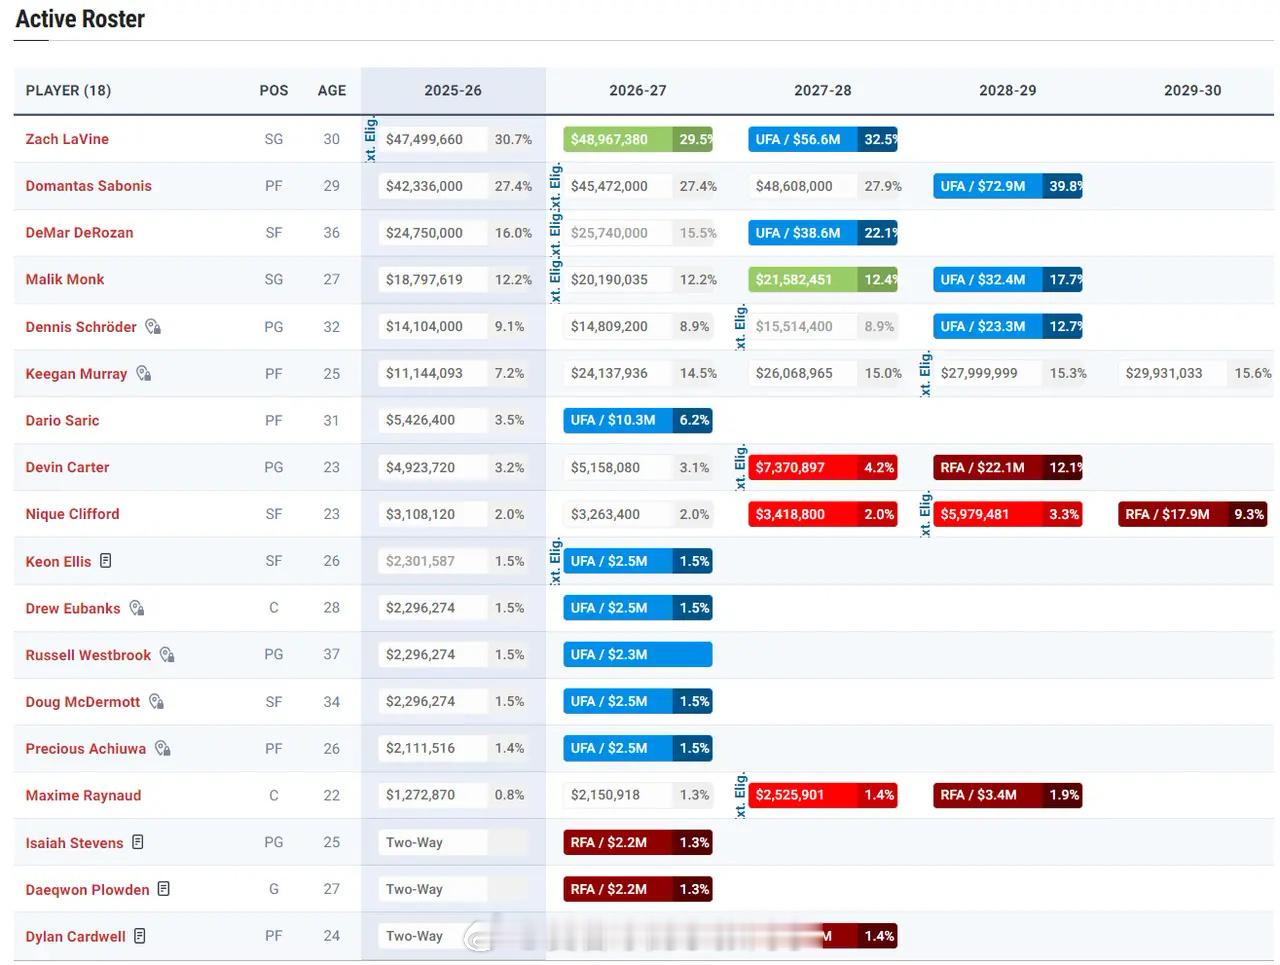This screenshot has width=1280, height=965.
Task: Open Nique Clifford's player page
Action: coord(72,514)
